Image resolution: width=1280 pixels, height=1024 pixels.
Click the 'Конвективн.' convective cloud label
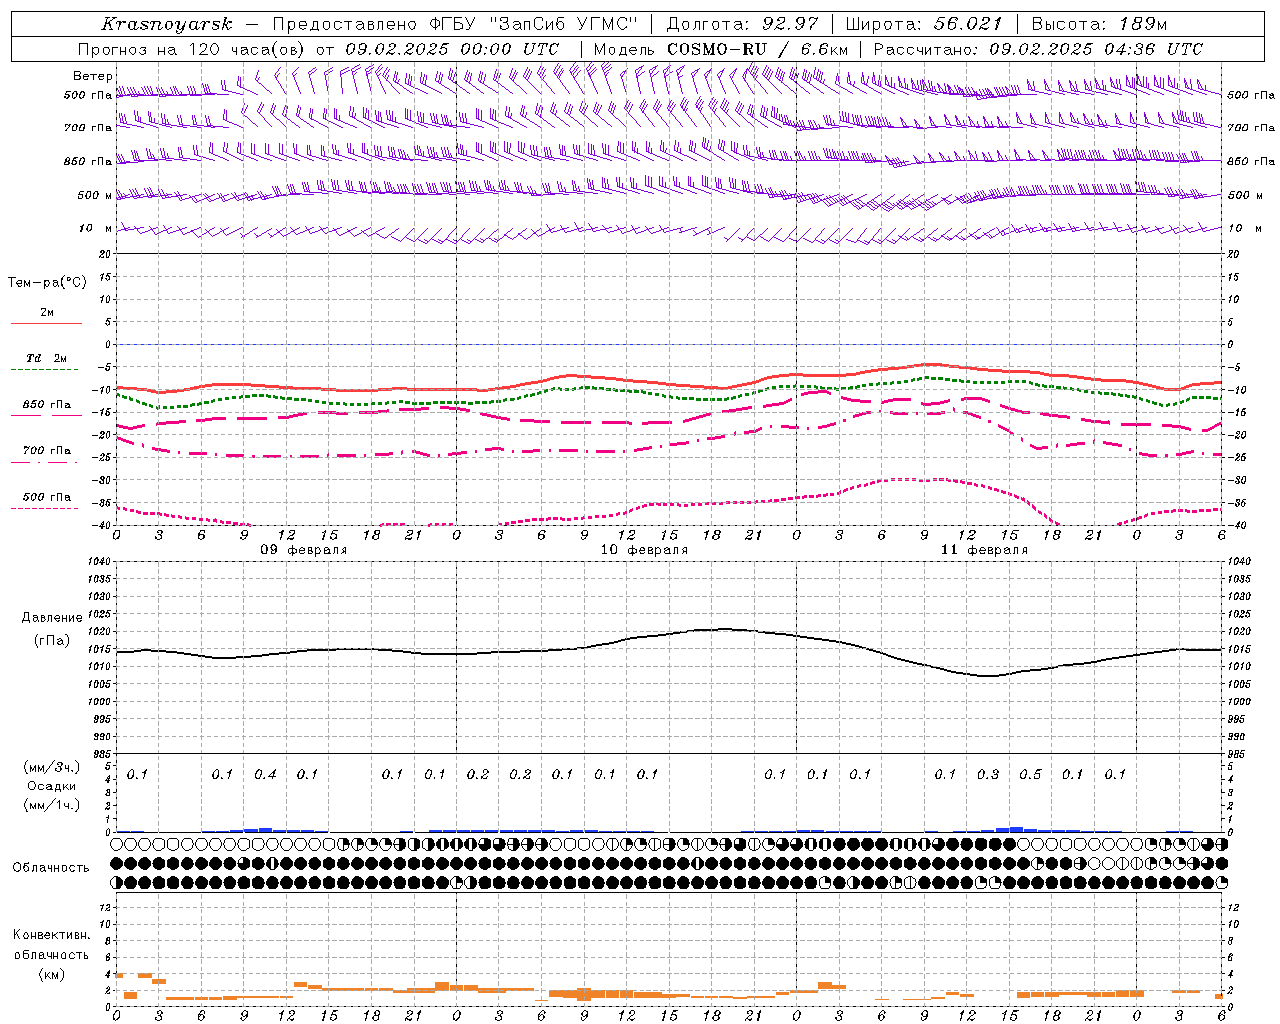(52, 935)
